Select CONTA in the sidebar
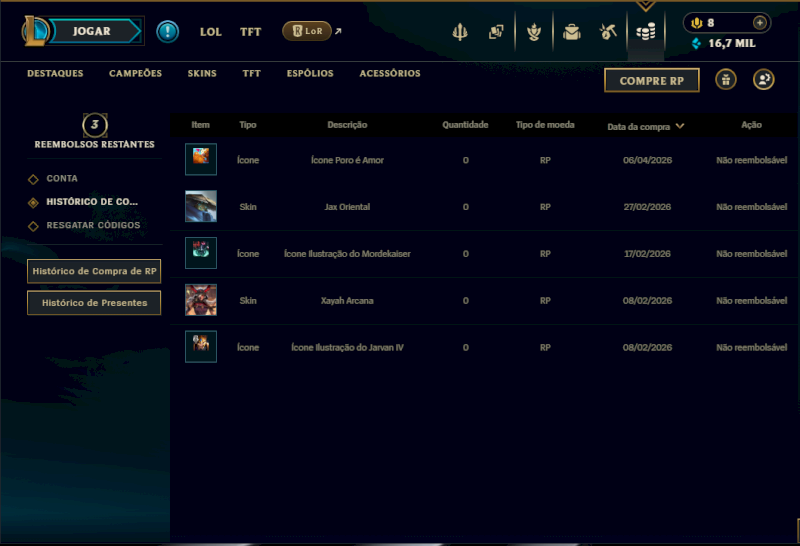The height and width of the screenshot is (546, 800). coord(62,179)
